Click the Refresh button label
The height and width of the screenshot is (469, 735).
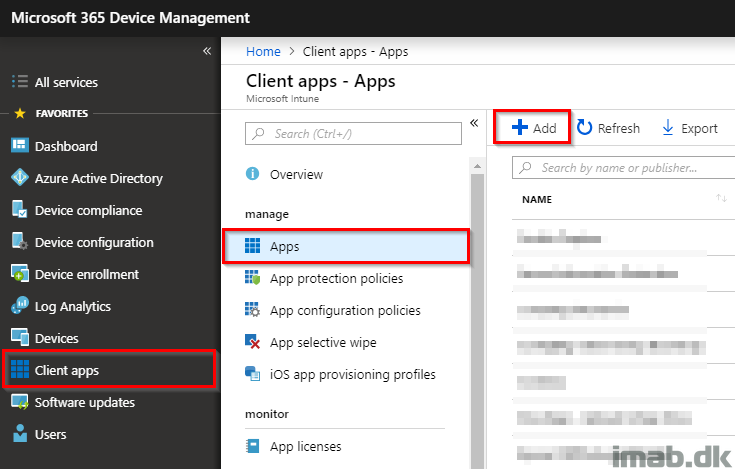pos(618,128)
